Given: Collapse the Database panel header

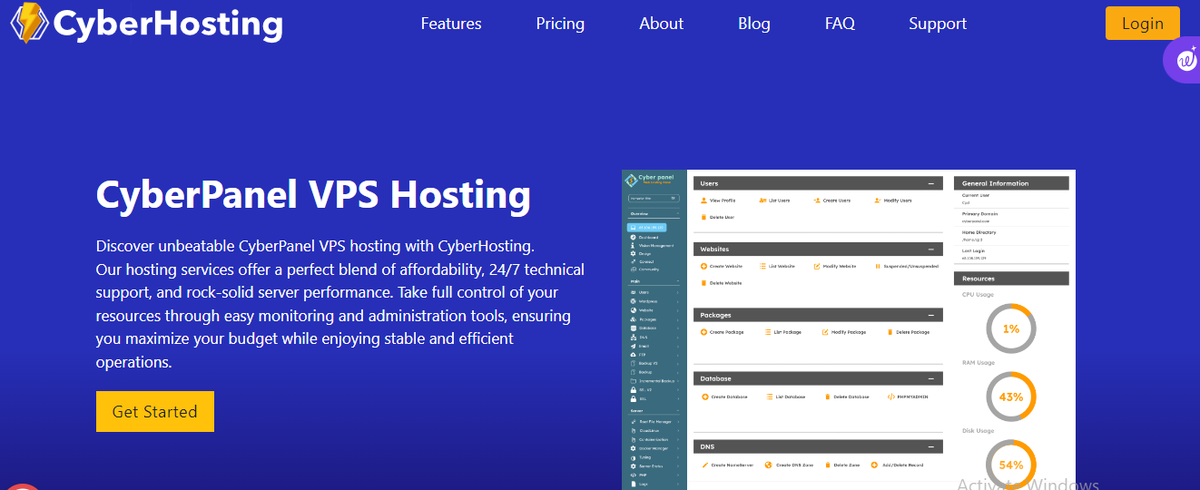Looking at the screenshot, I should coord(931,380).
